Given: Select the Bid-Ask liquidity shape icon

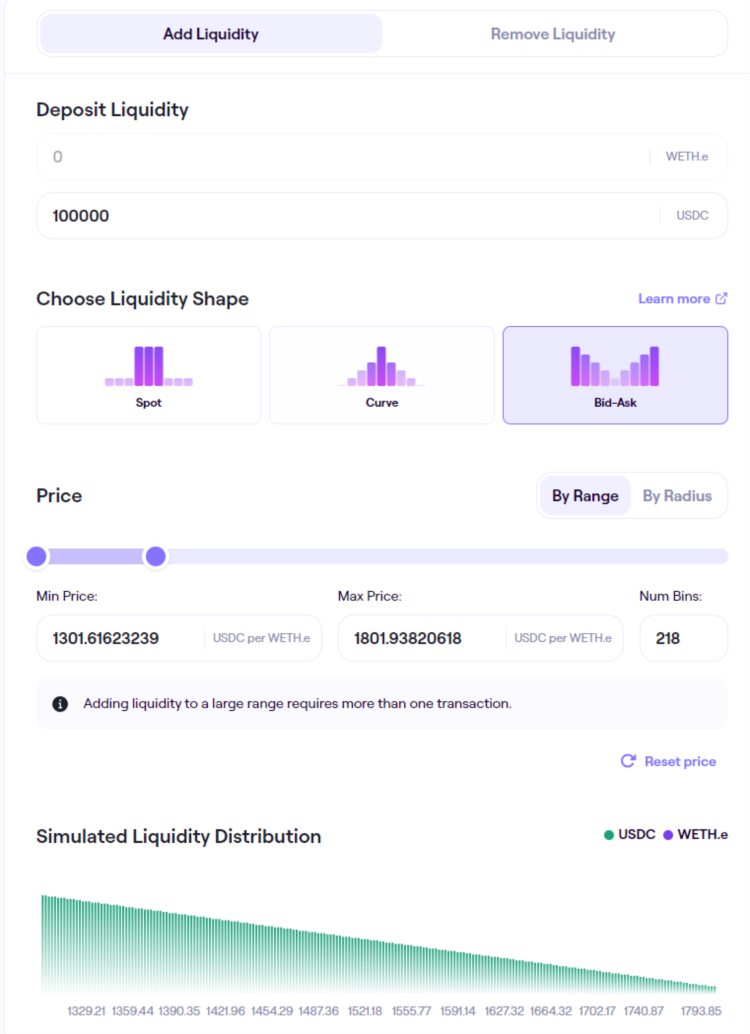Looking at the screenshot, I should (614, 365).
